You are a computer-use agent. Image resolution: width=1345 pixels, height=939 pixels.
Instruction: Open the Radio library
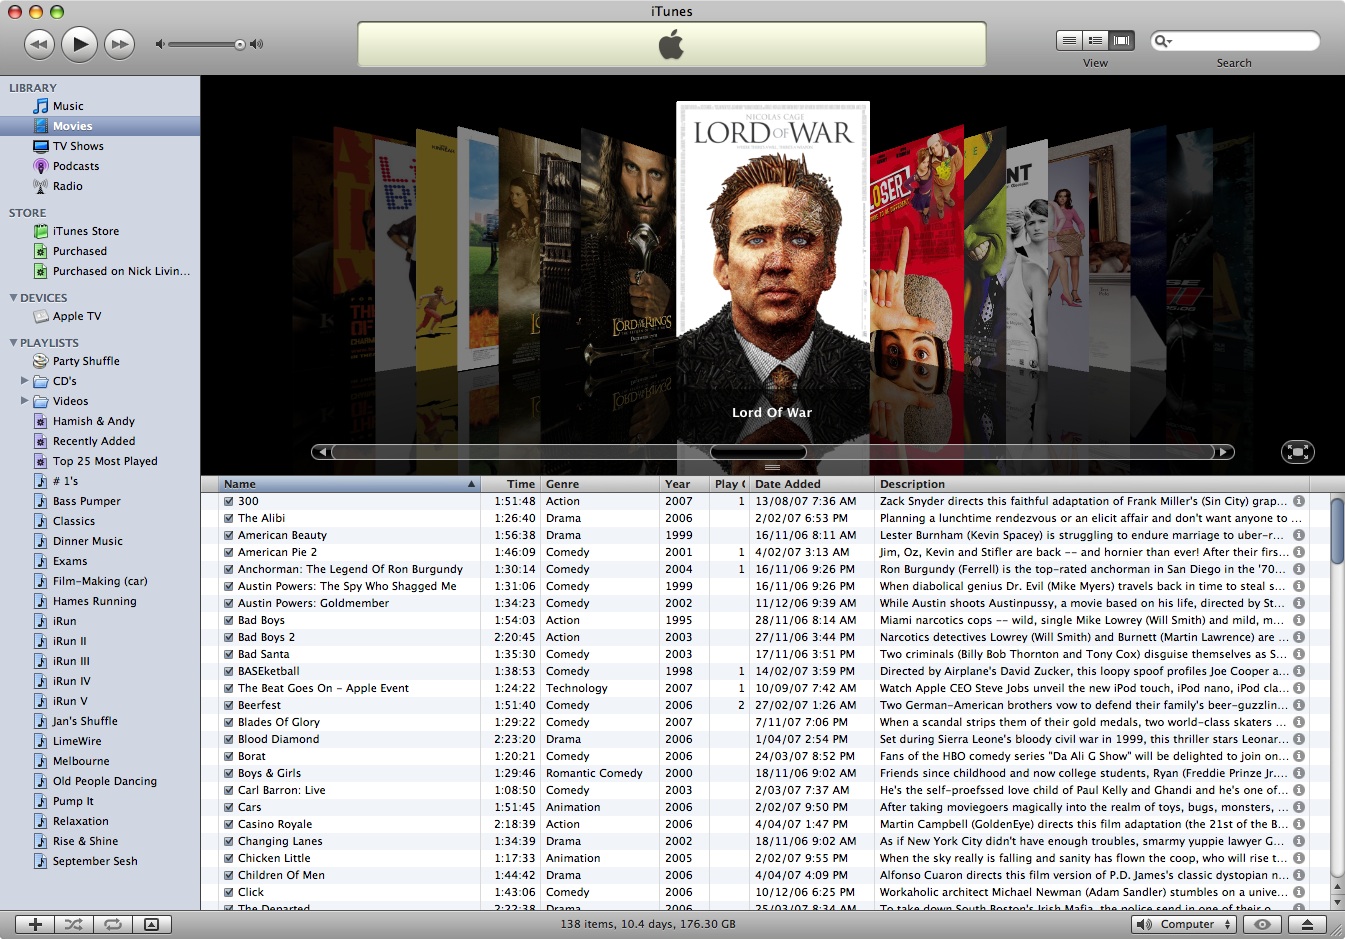pyautogui.click(x=68, y=186)
